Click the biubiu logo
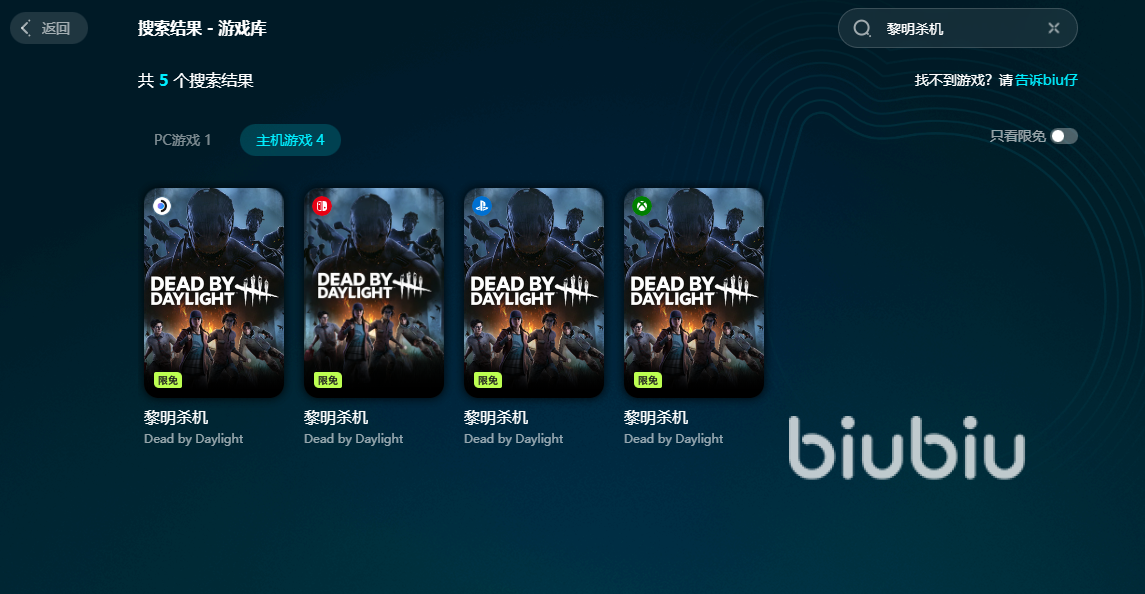The image size is (1145, 594). click(906, 447)
